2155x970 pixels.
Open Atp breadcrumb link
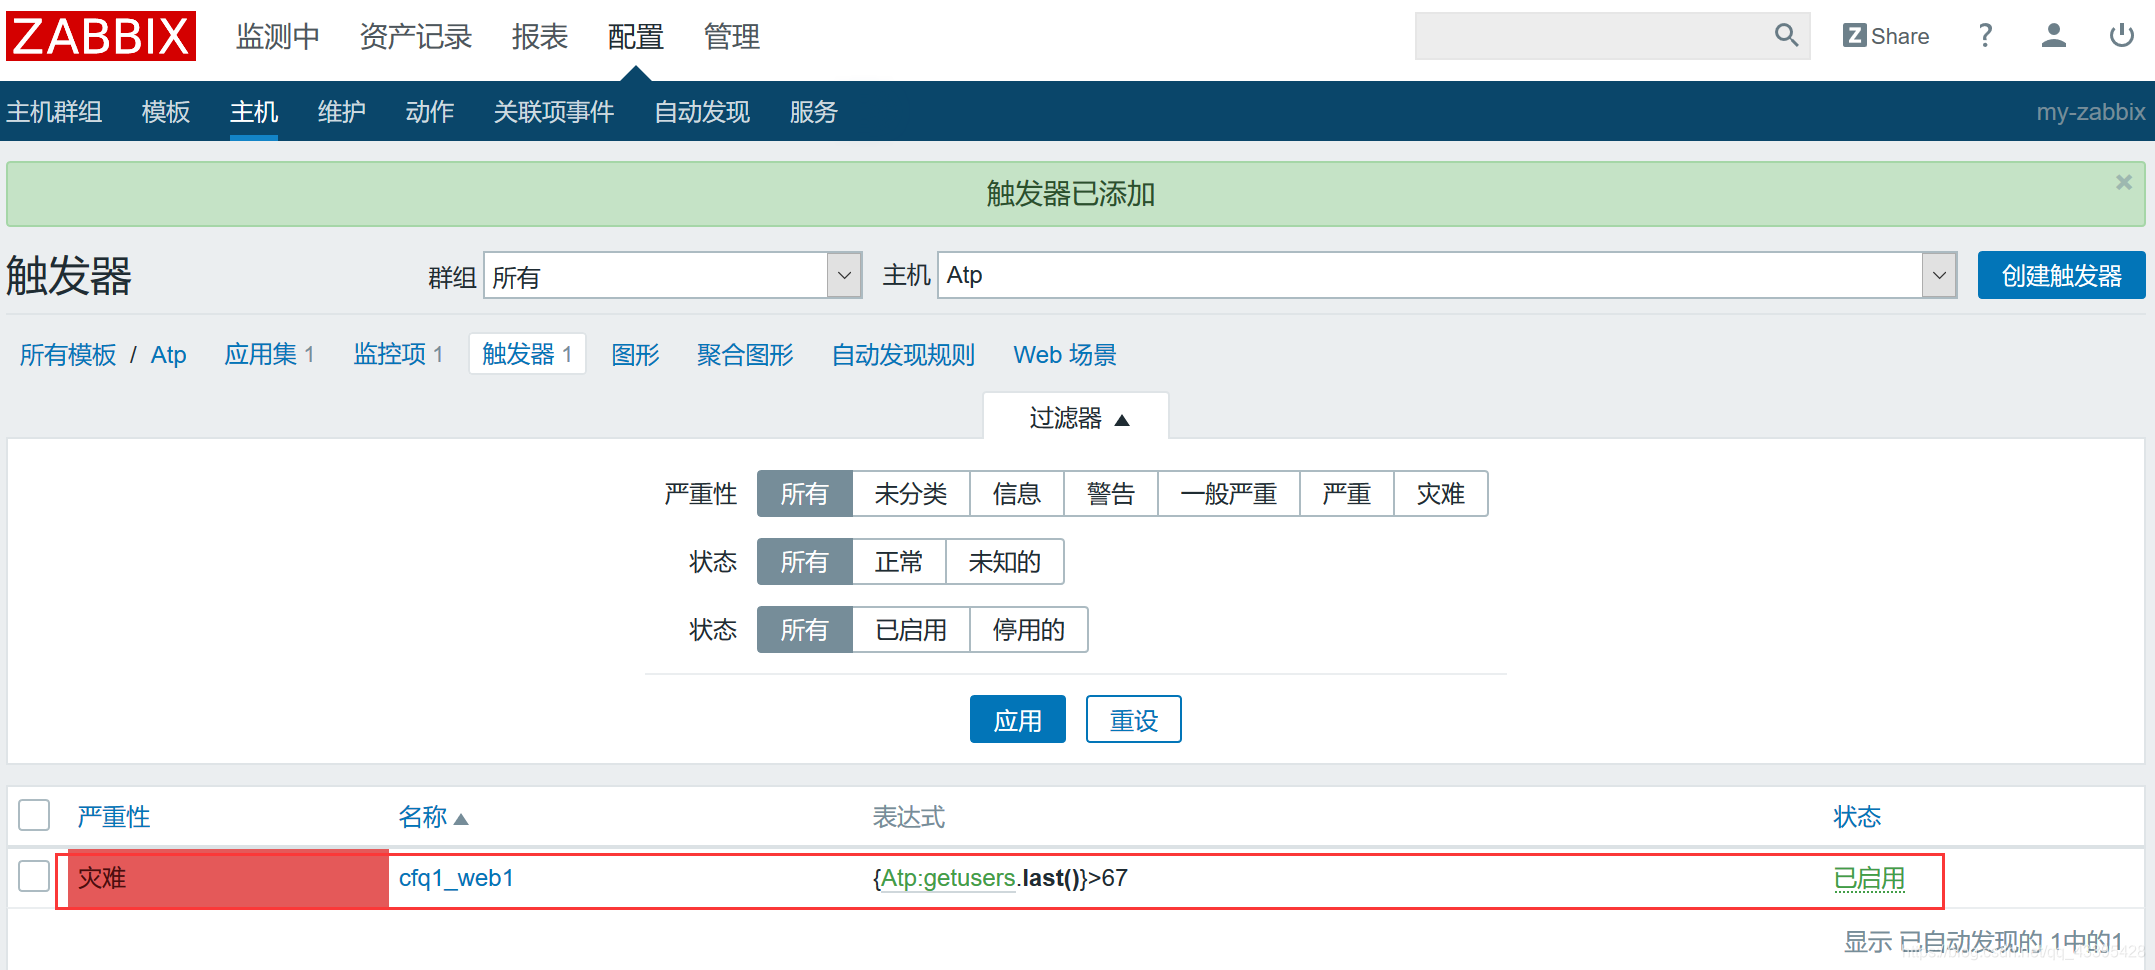point(169,355)
